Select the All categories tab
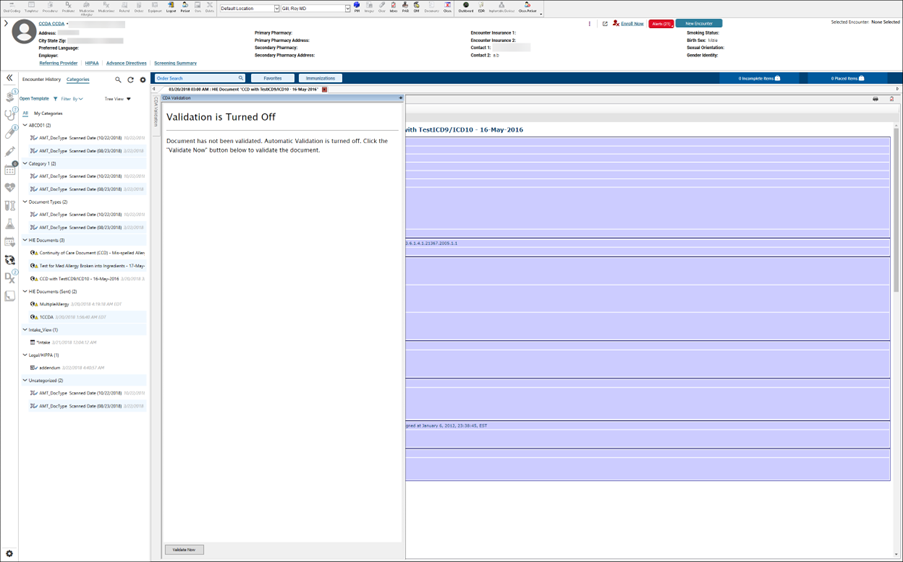This screenshot has height=562, width=903. click(x=25, y=113)
